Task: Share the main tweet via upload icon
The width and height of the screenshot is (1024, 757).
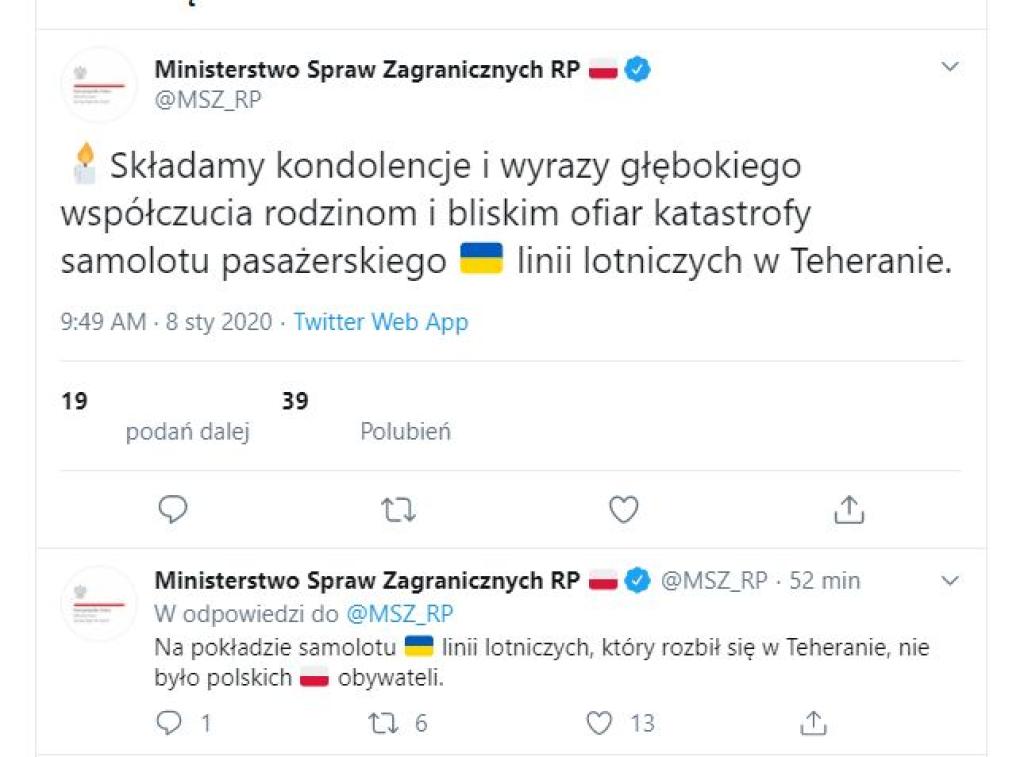Action: pos(848,510)
